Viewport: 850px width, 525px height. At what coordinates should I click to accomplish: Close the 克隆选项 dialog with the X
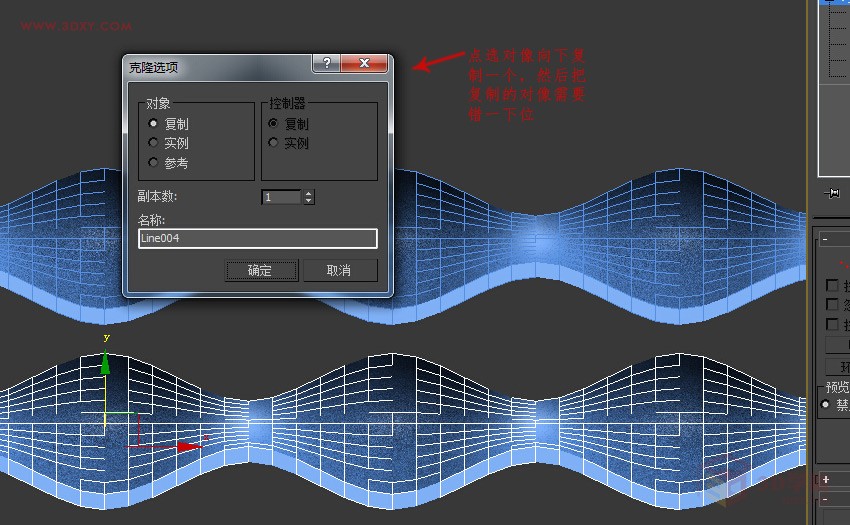[364, 63]
